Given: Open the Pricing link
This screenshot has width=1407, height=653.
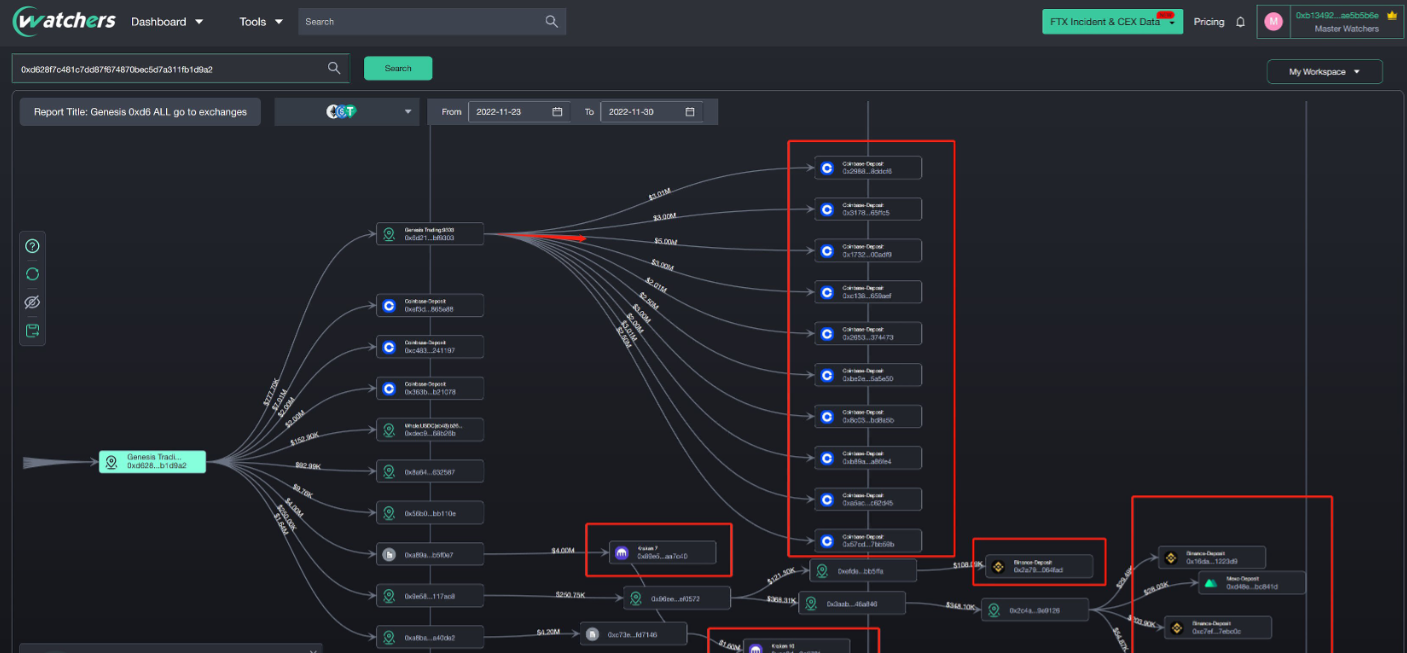Looking at the screenshot, I should pyautogui.click(x=1208, y=22).
